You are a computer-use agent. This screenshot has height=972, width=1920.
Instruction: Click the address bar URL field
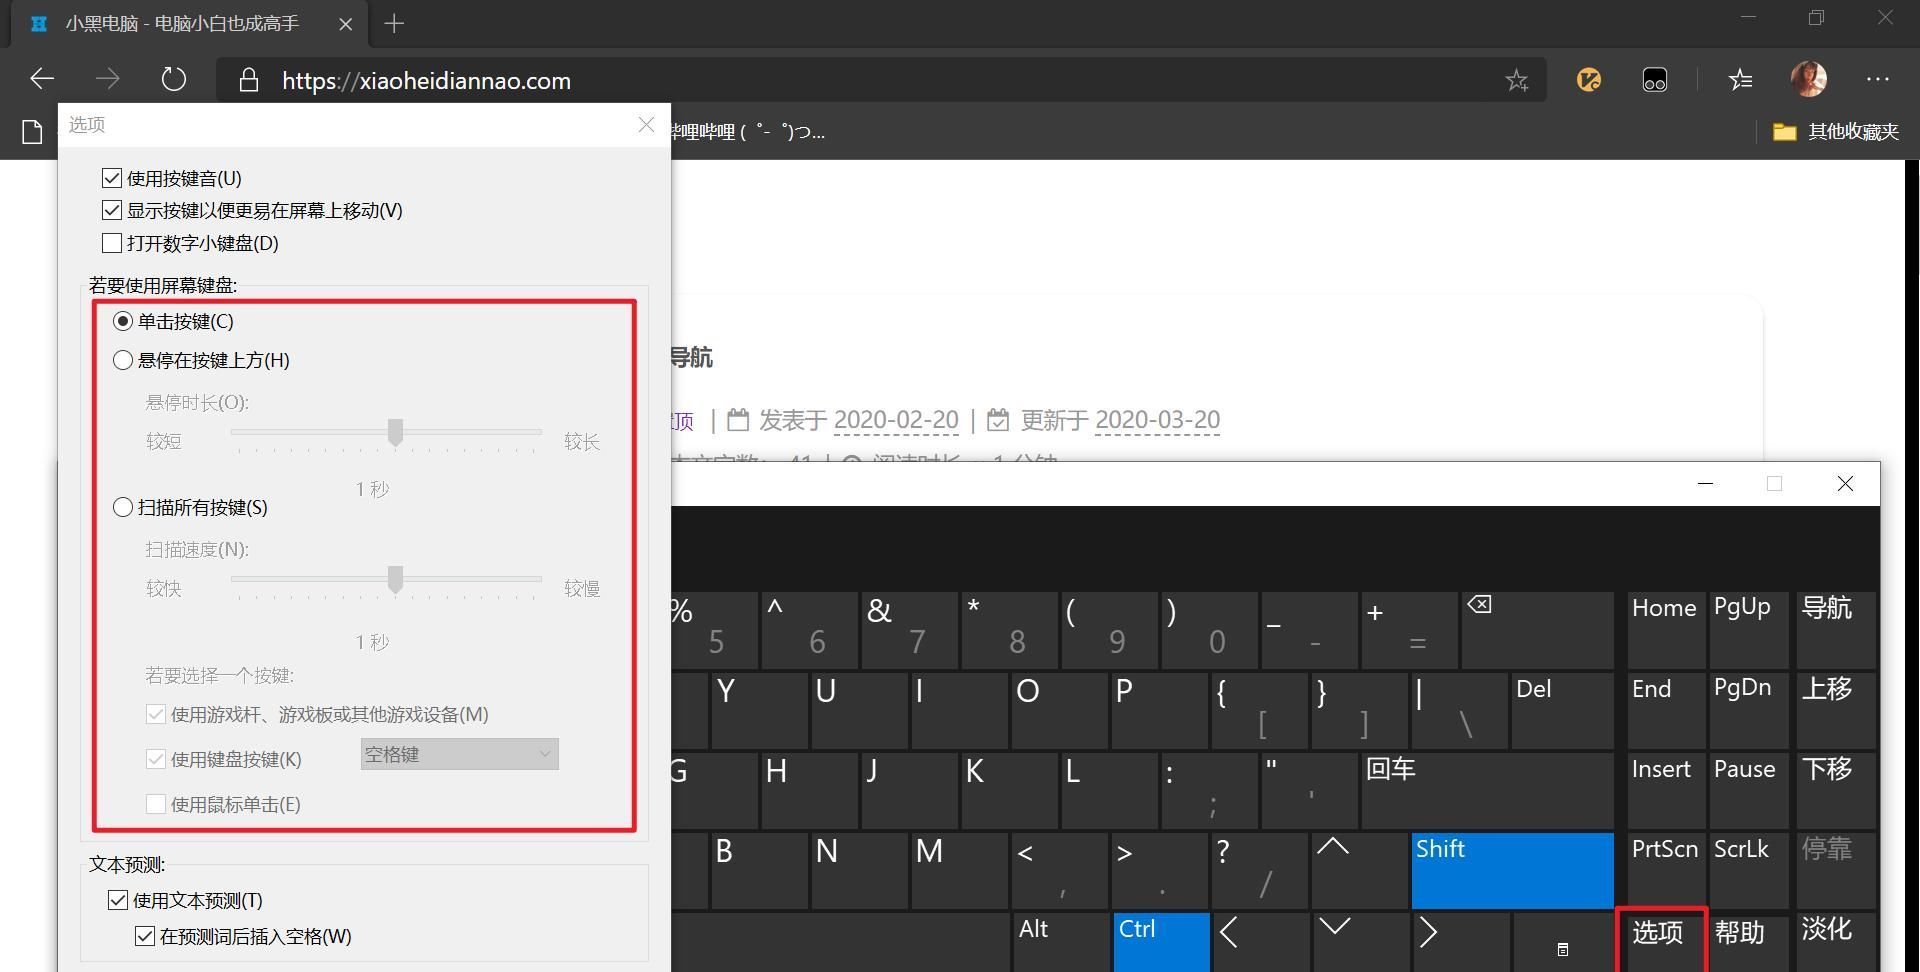click(x=880, y=80)
